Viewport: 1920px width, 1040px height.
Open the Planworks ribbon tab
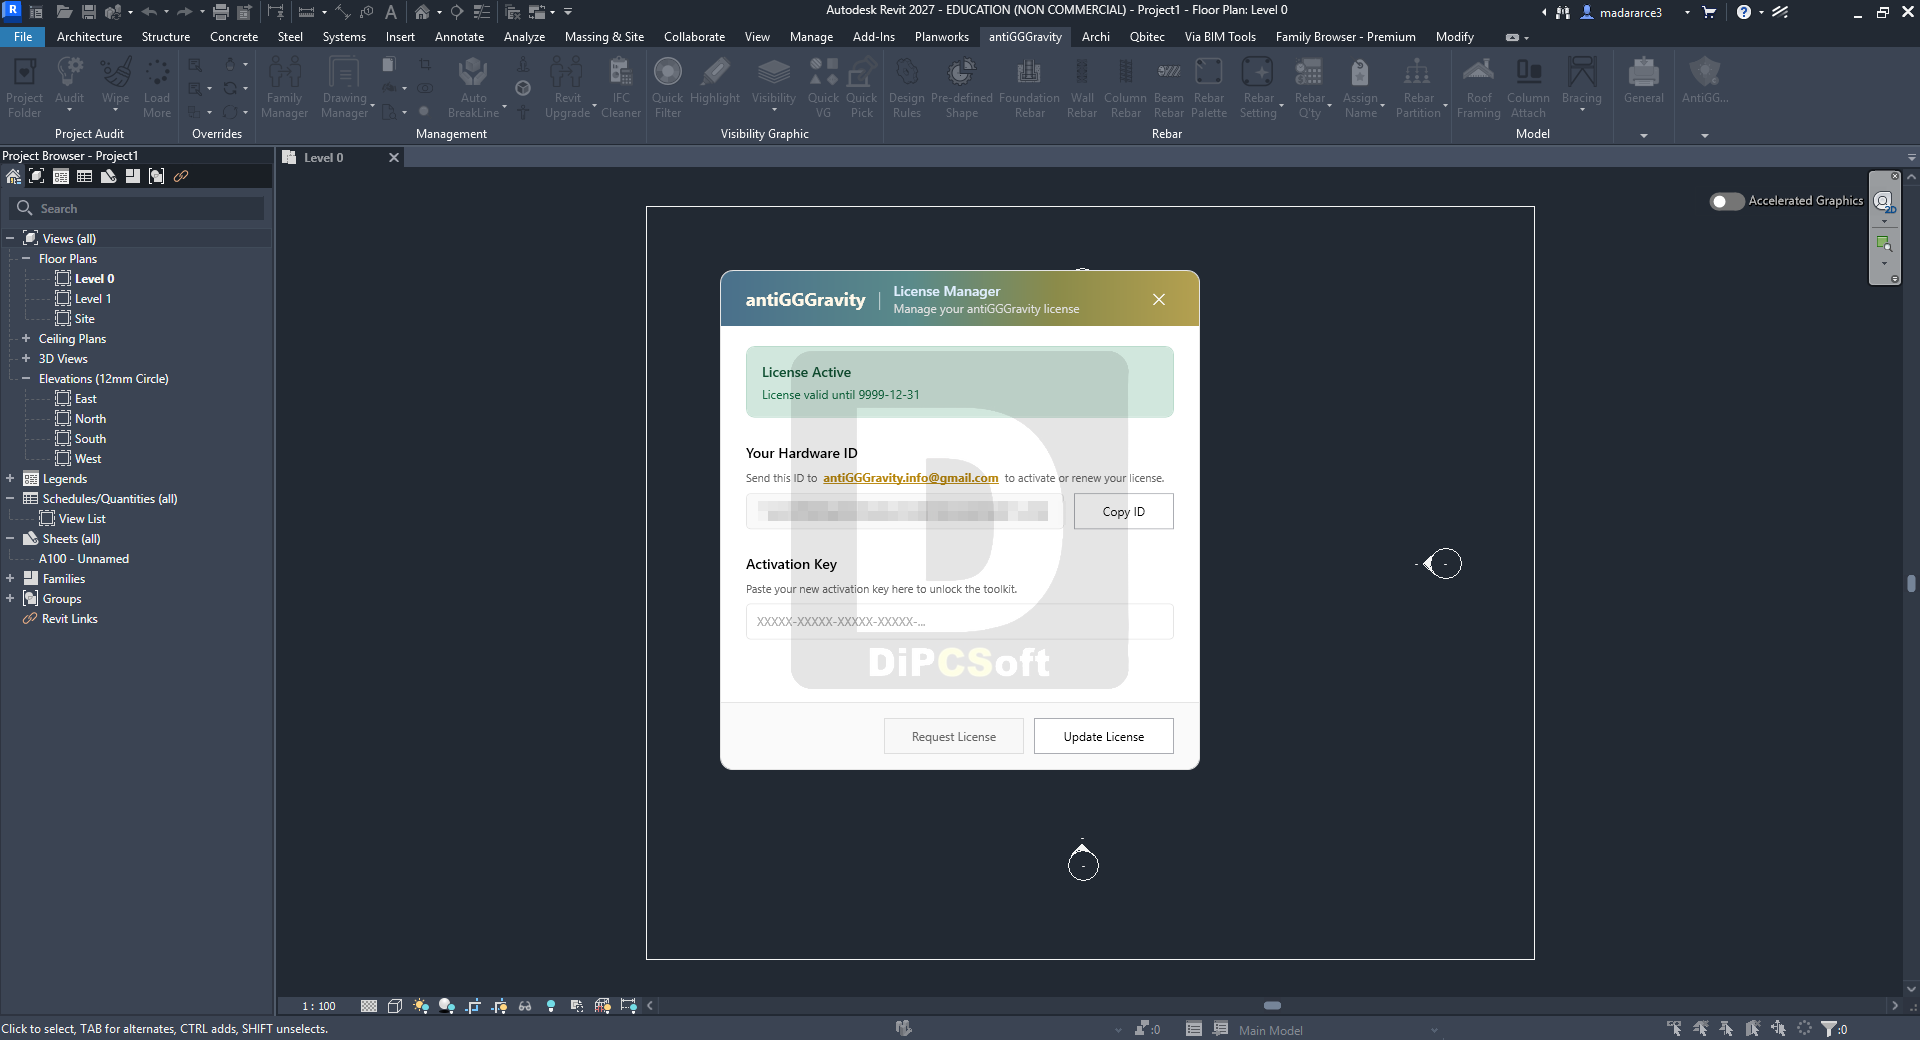[941, 37]
